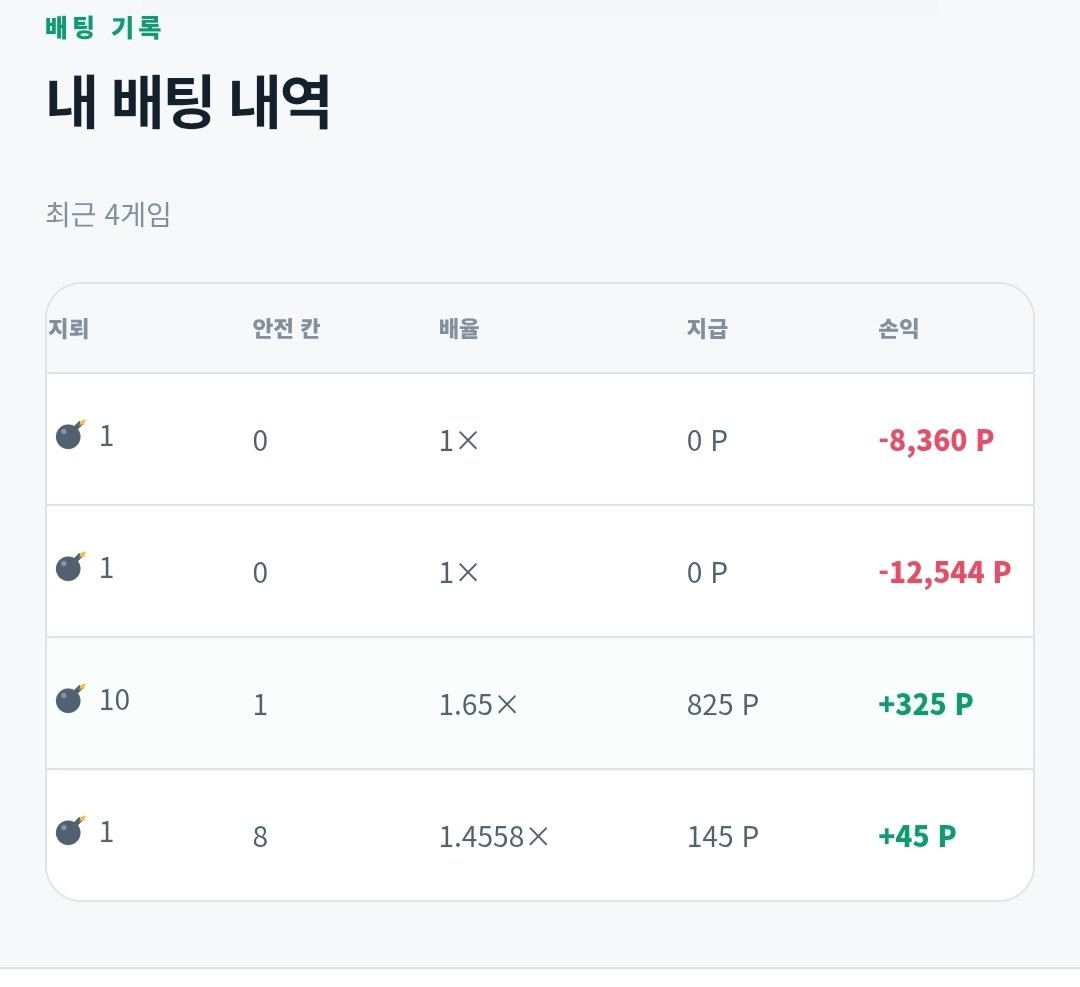Select the 1.65× multiplier cell
Screen dimensions: 1080x987
click(x=478, y=705)
